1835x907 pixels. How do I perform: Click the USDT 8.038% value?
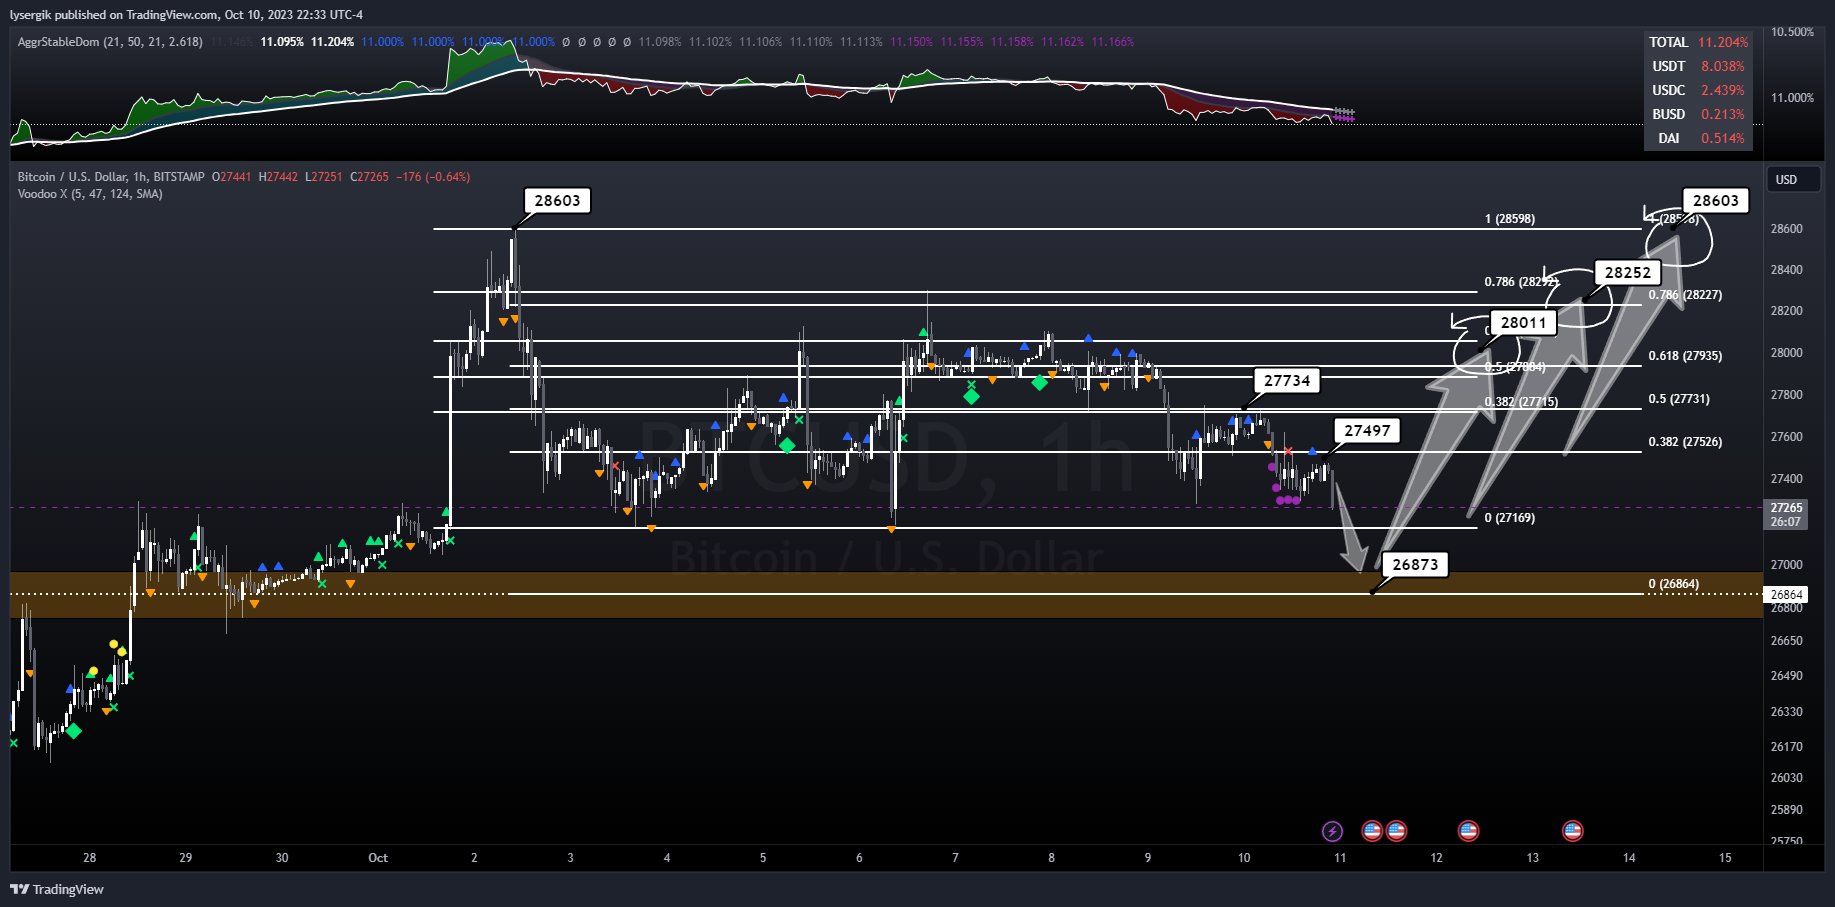click(x=1723, y=66)
